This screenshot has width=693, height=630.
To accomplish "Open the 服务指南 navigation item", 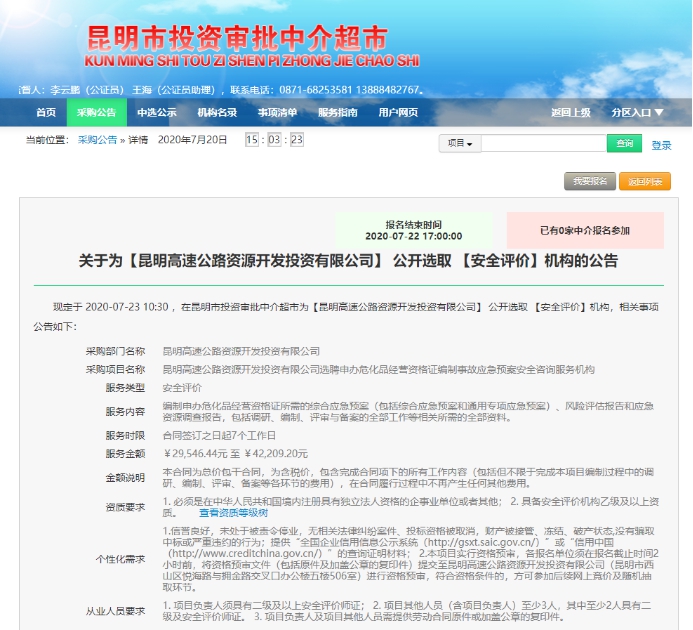I will pyautogui.click(x=338, y=112).
